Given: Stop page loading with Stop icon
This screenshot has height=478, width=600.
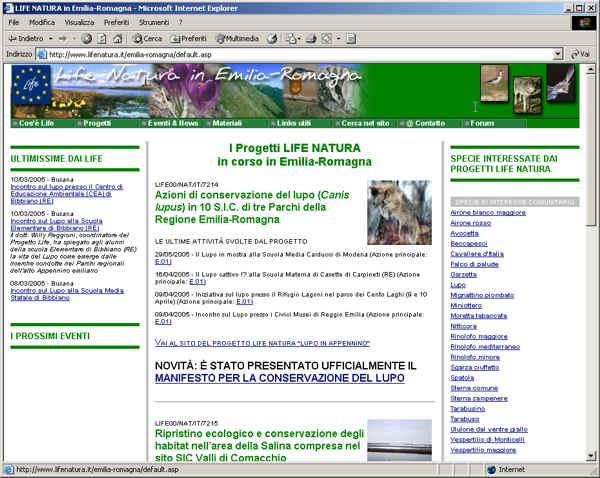Looking at the screenshot, I should pyautogui.click(x=87, y=39).
